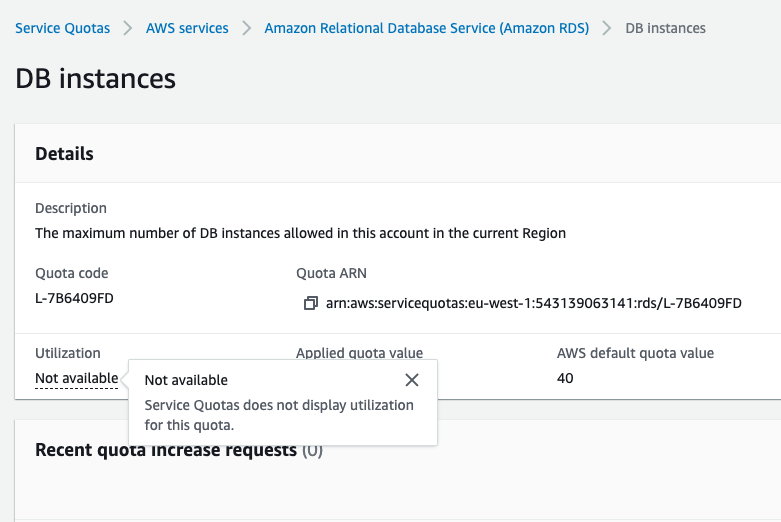Image resolution: width=781 pixels, height=522 pixels.
Task: Click the Quota ARN label
Action: (331, 273)
